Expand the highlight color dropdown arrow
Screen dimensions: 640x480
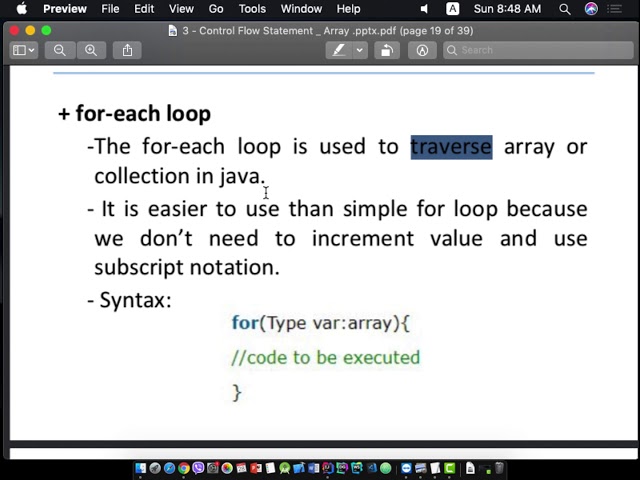click(x=360, y=50)
